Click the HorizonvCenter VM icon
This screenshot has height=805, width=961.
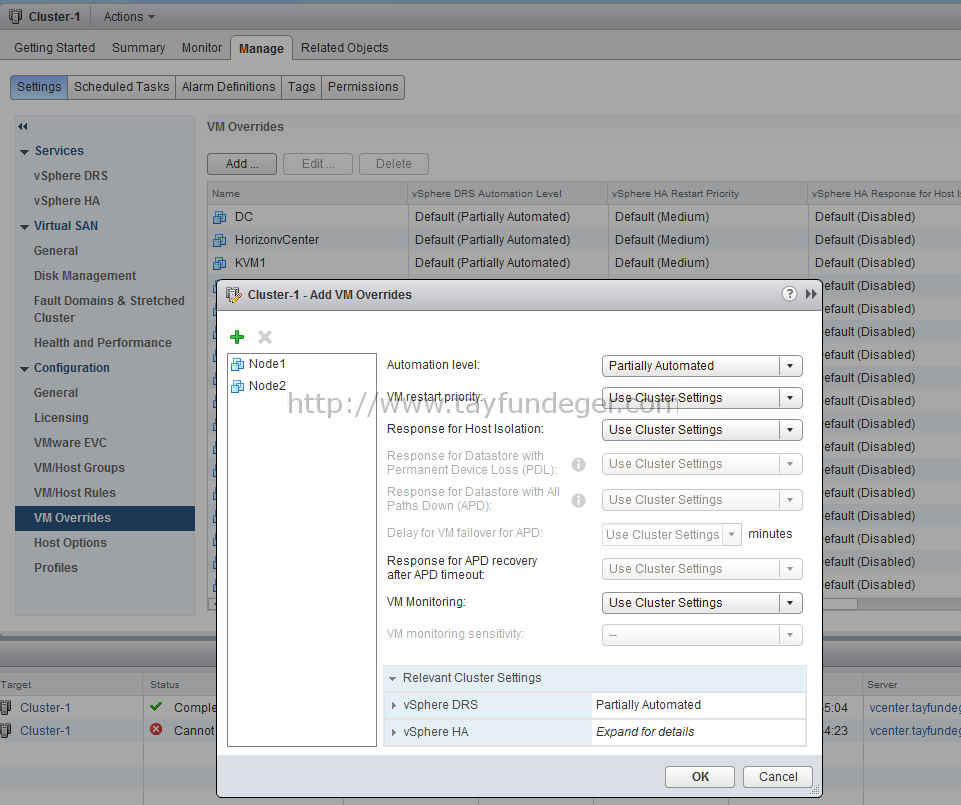click(219, 240)
